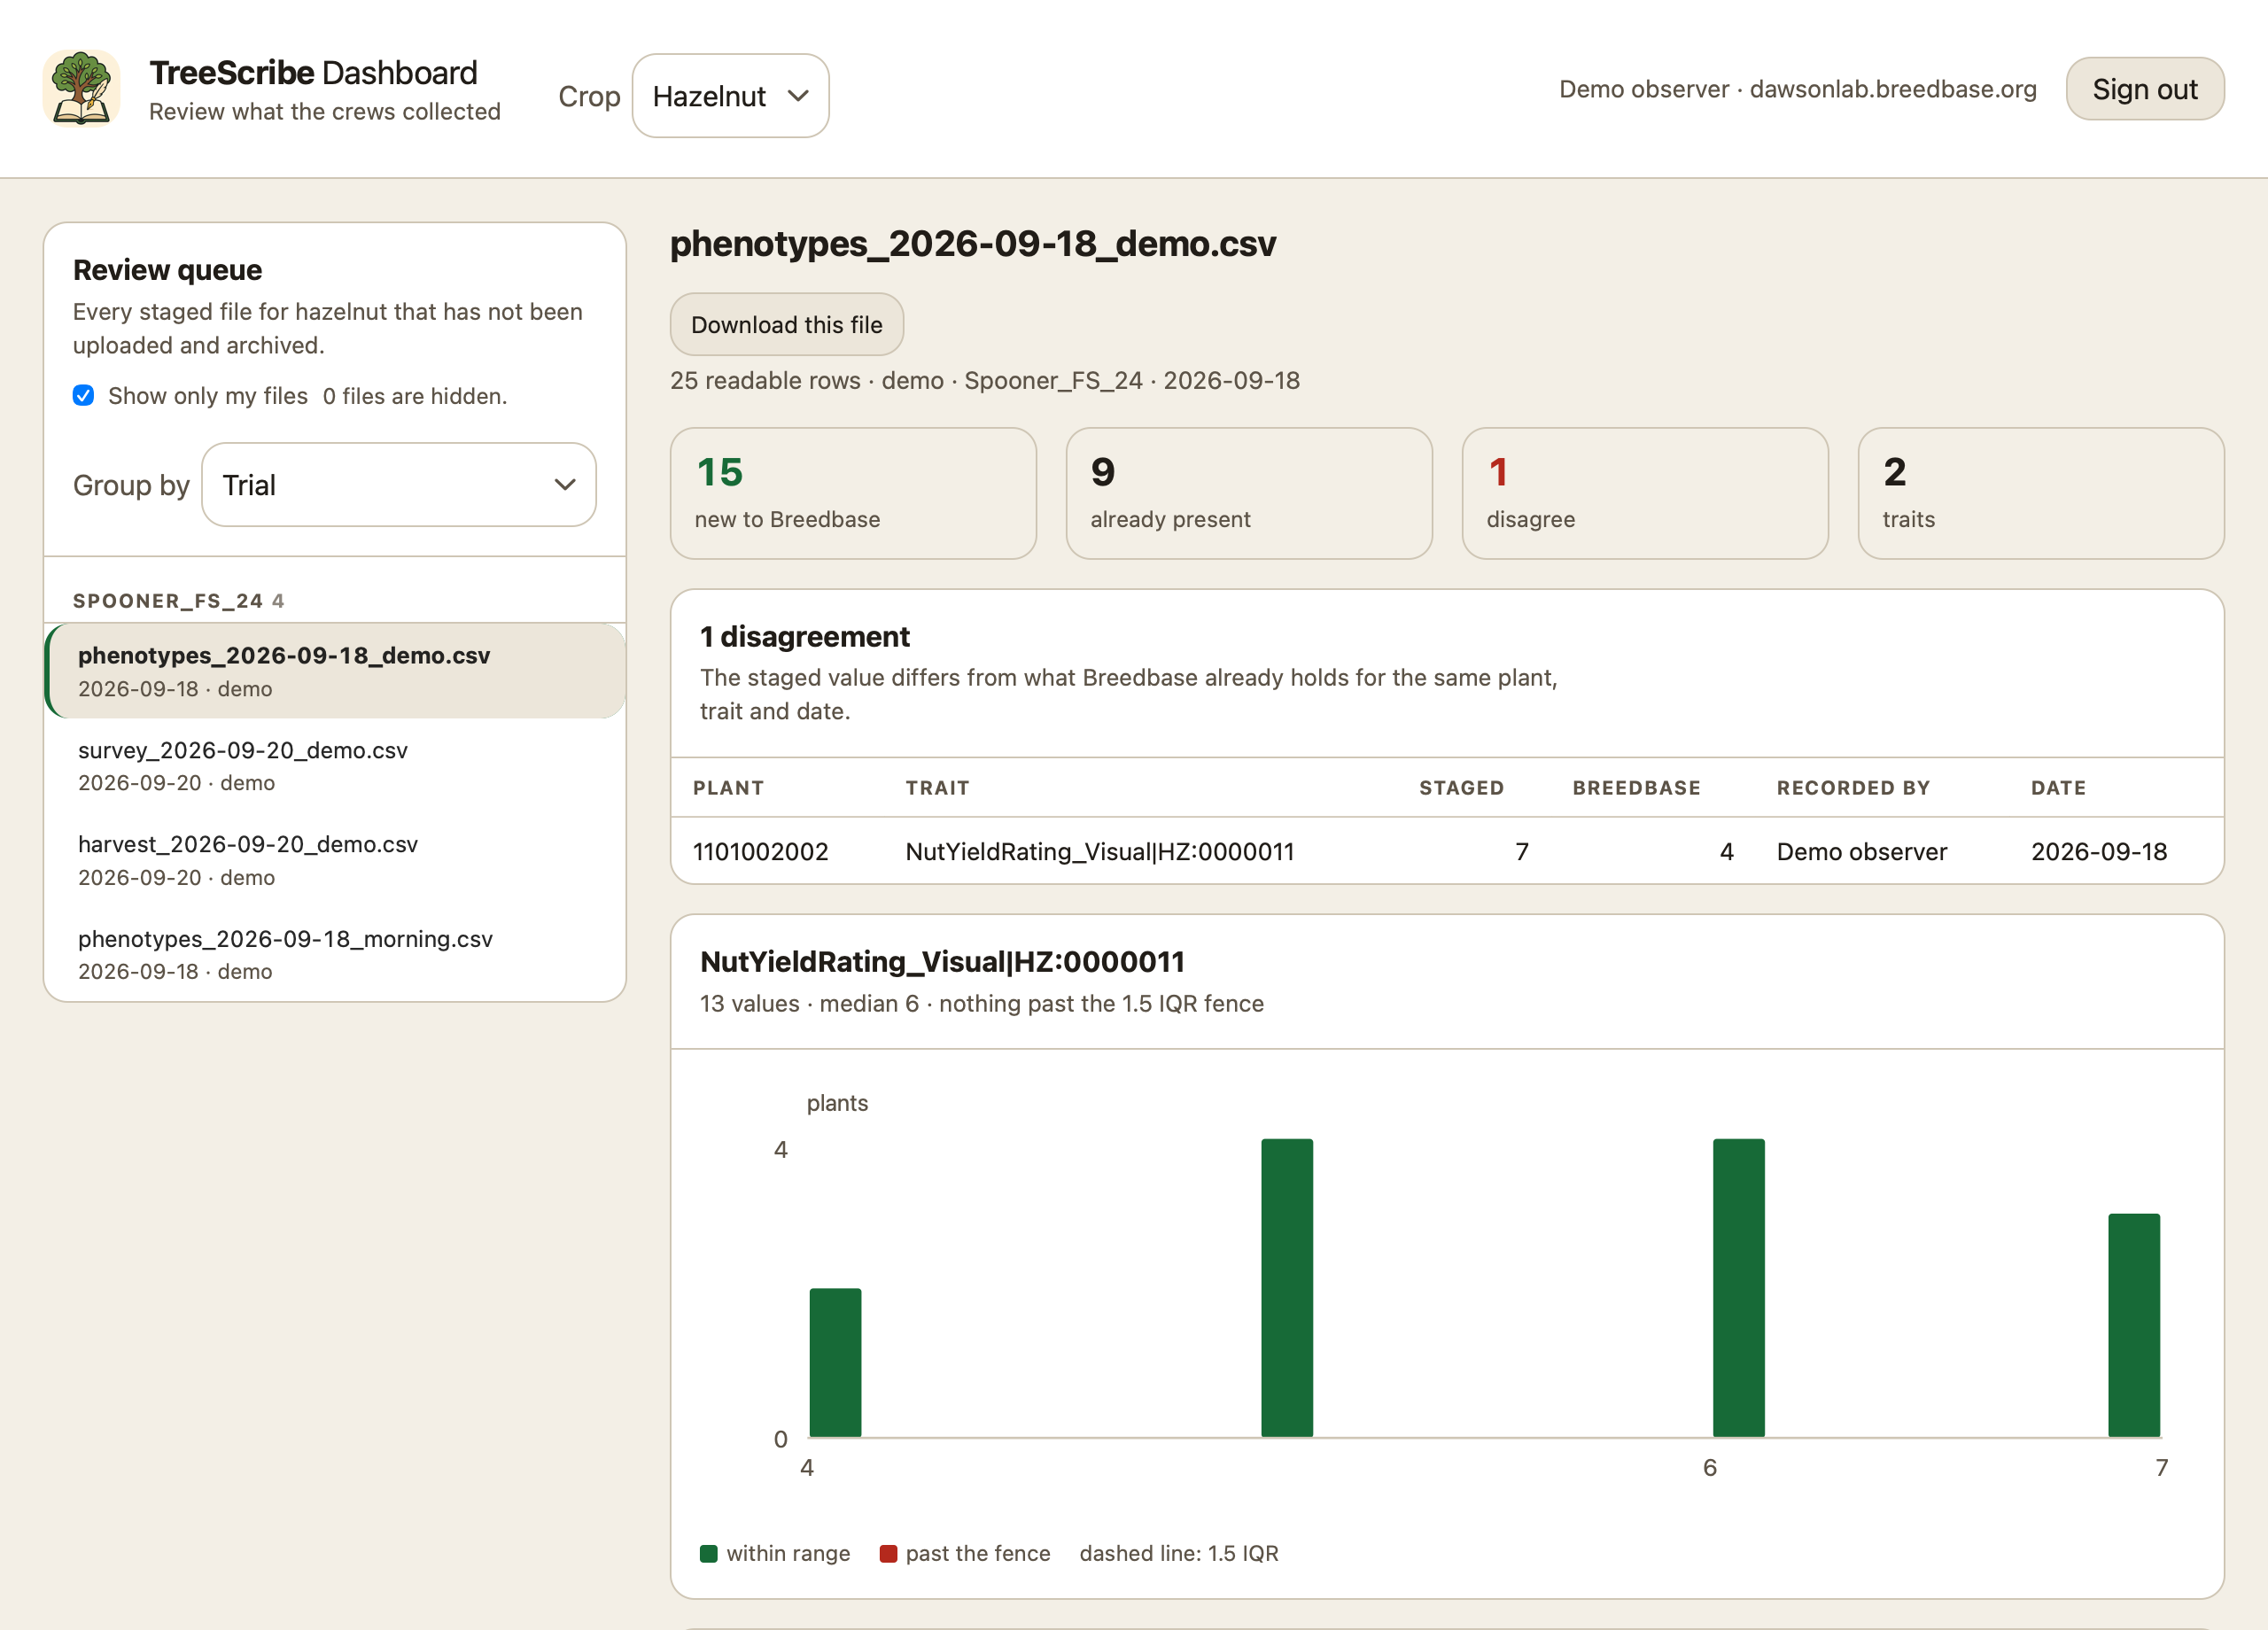Click the DATE column header
This screenshot has height=1630, width=2268.
point(2058,788)
